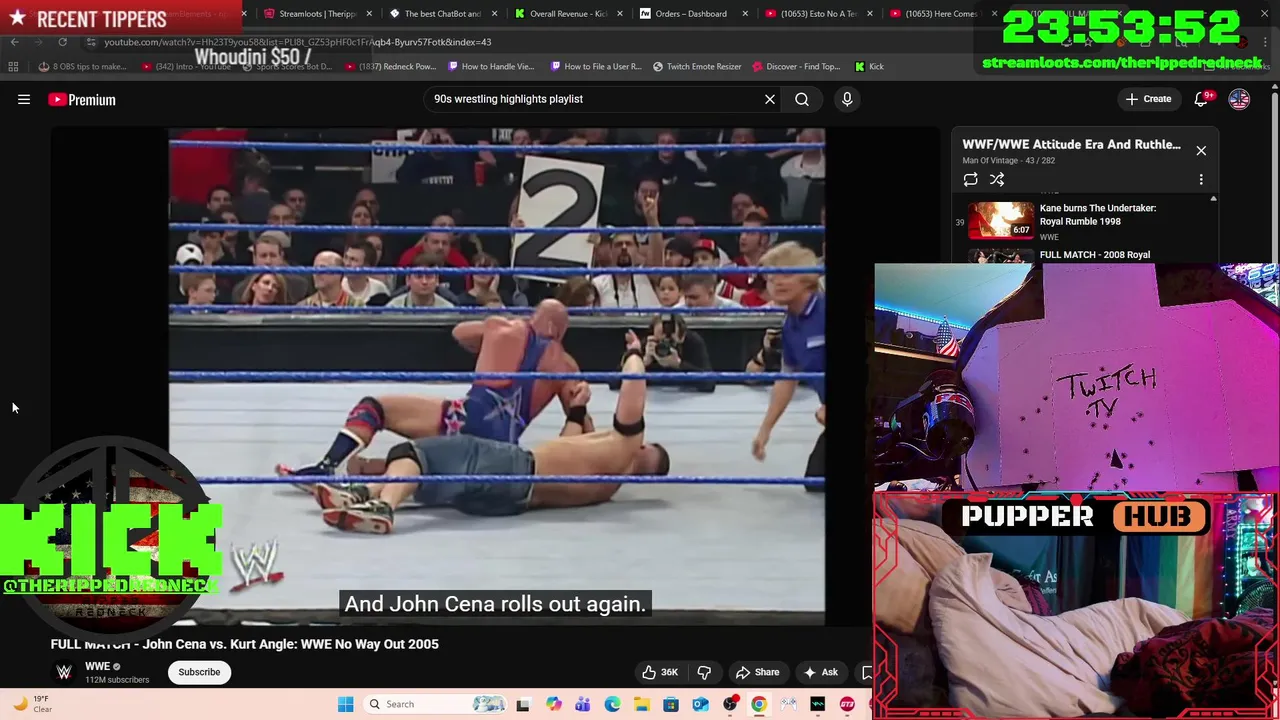This screenshot has height=720, width=1280.
Task: Open How to Handle Vie... bookmark
Action: pyautogui.click(x=491, y=66)
